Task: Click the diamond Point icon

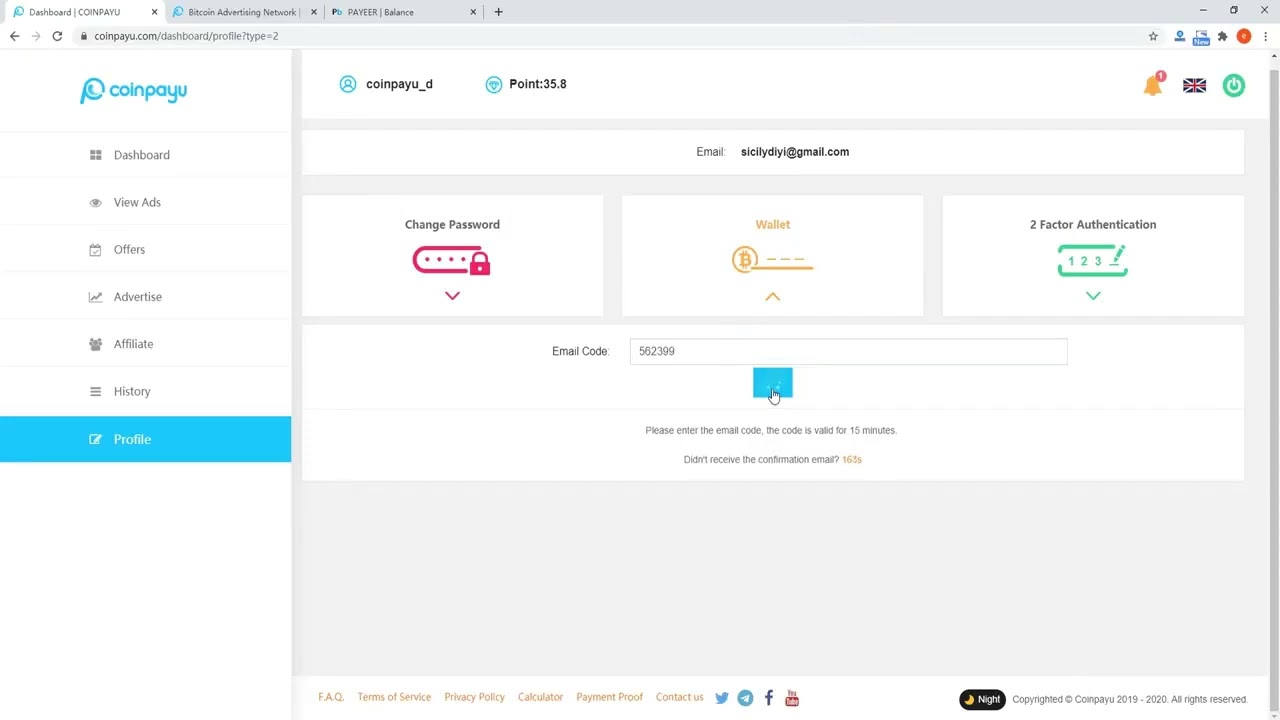Action: click(x=493, y=84)
